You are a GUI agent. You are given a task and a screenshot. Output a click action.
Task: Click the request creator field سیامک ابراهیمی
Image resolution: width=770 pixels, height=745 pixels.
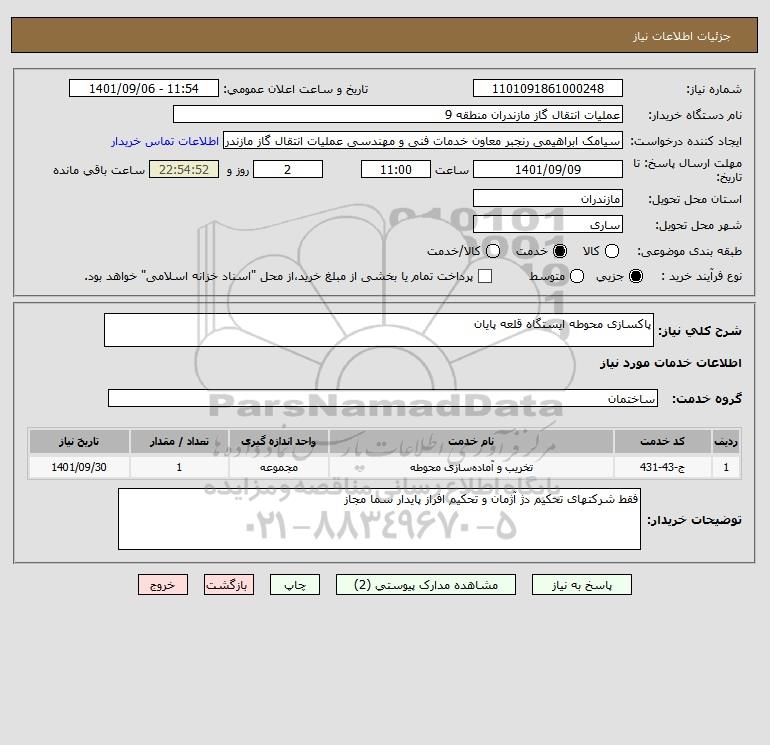pyautogui.click(x=423, y=141)
